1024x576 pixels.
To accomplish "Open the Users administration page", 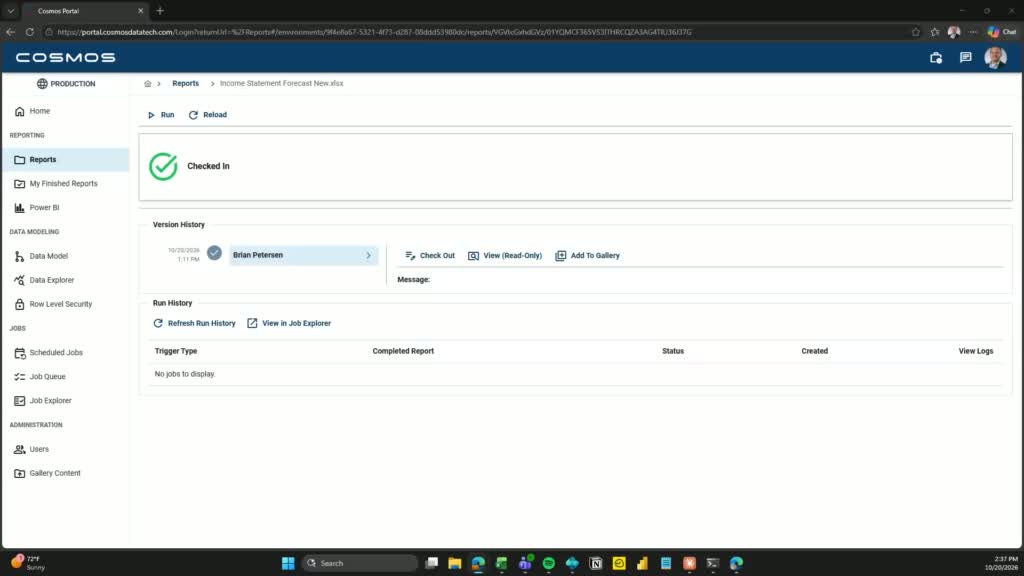I will pos(31,449).
